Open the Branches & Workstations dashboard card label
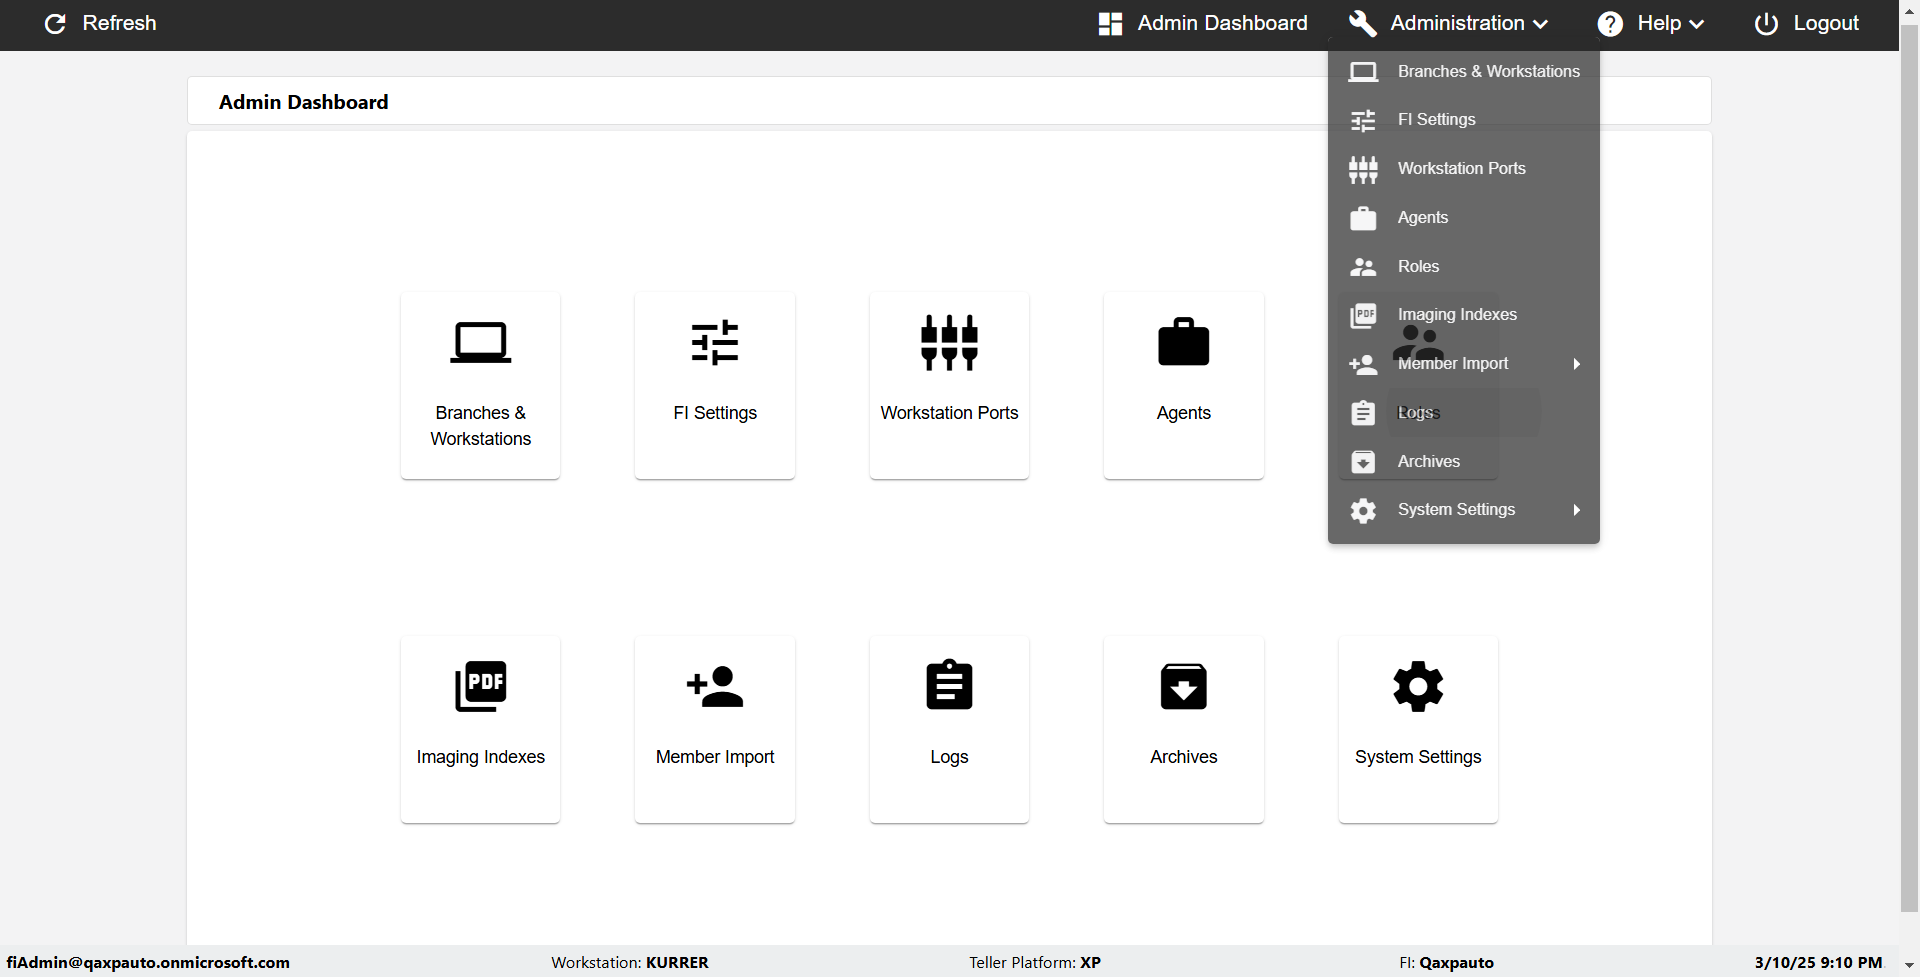 [x=481, y=426]
